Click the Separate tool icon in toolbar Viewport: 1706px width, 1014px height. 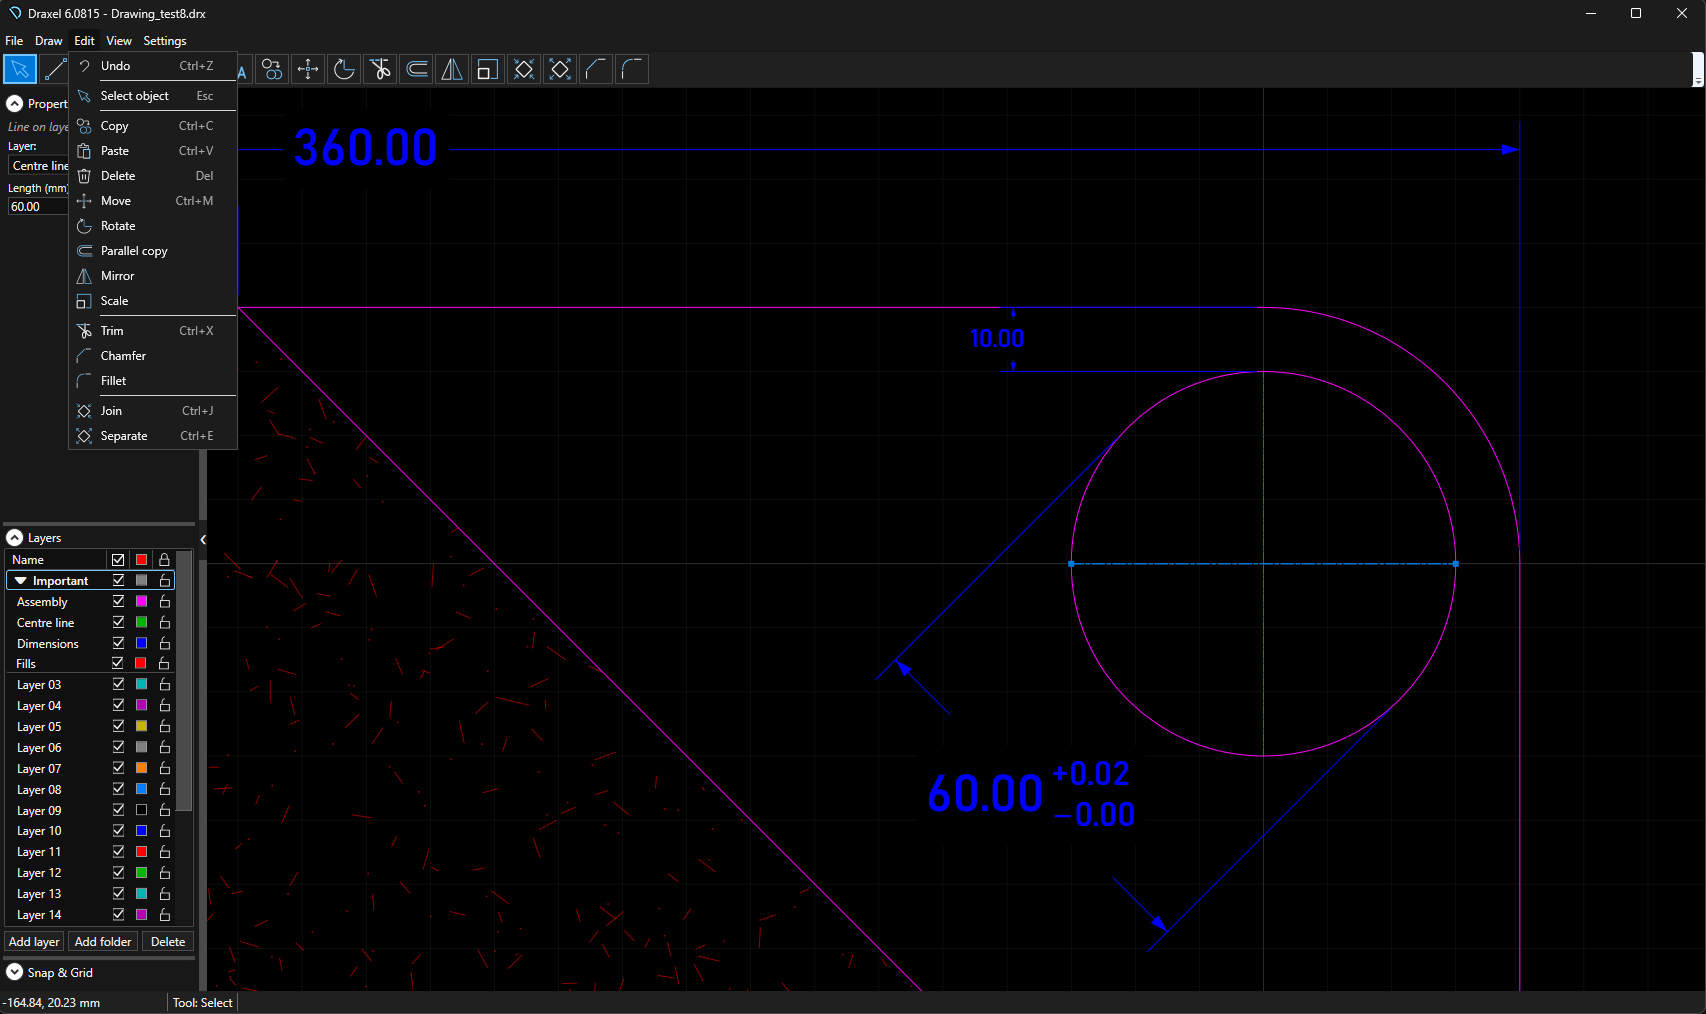(560, 69)
